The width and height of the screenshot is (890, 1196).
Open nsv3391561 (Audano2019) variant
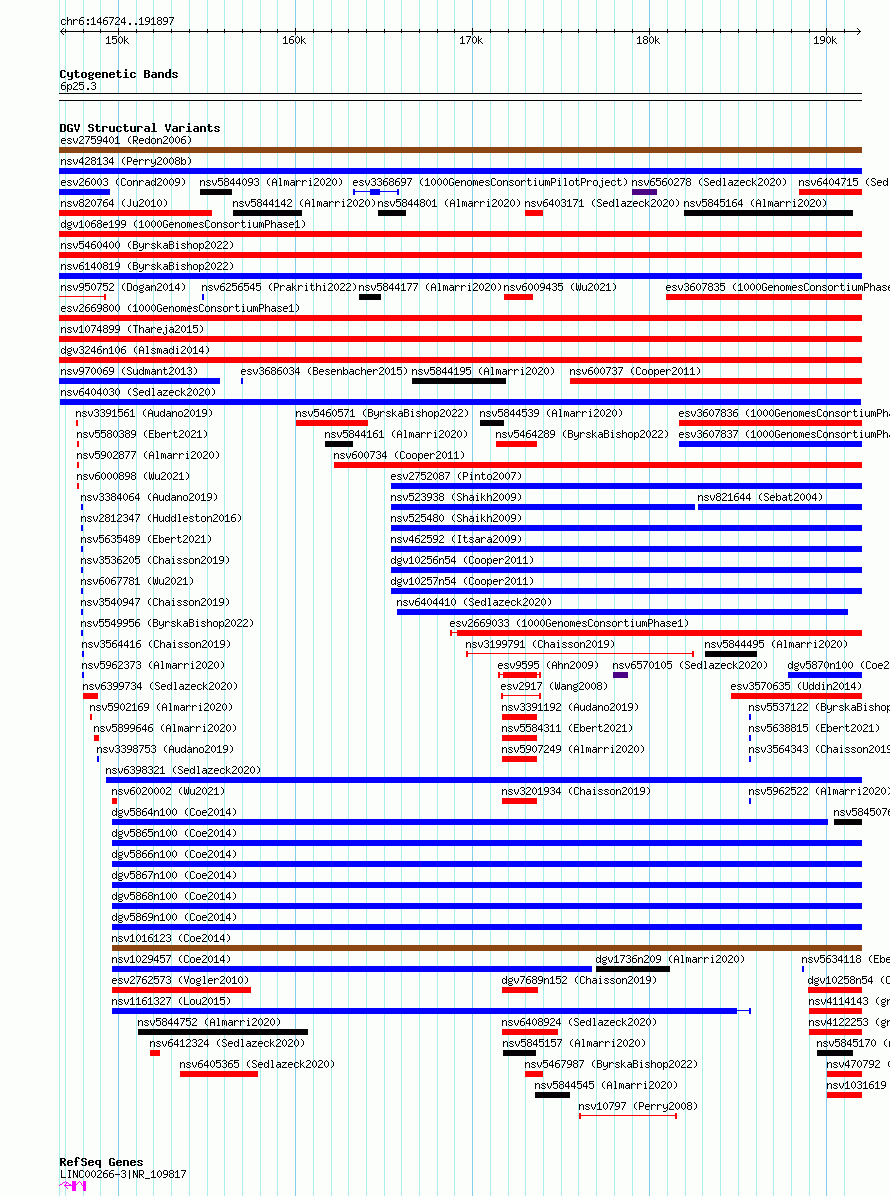tap(144, 413)
